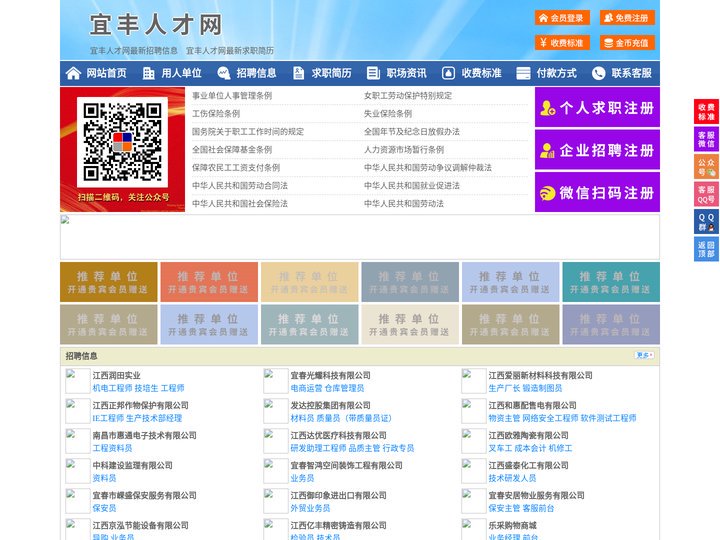Image resolution: width=720 pixels, height=540 pixels.
Task: Open the 江西正邦作物保护有限公司 link
Action: click(141, 405)
